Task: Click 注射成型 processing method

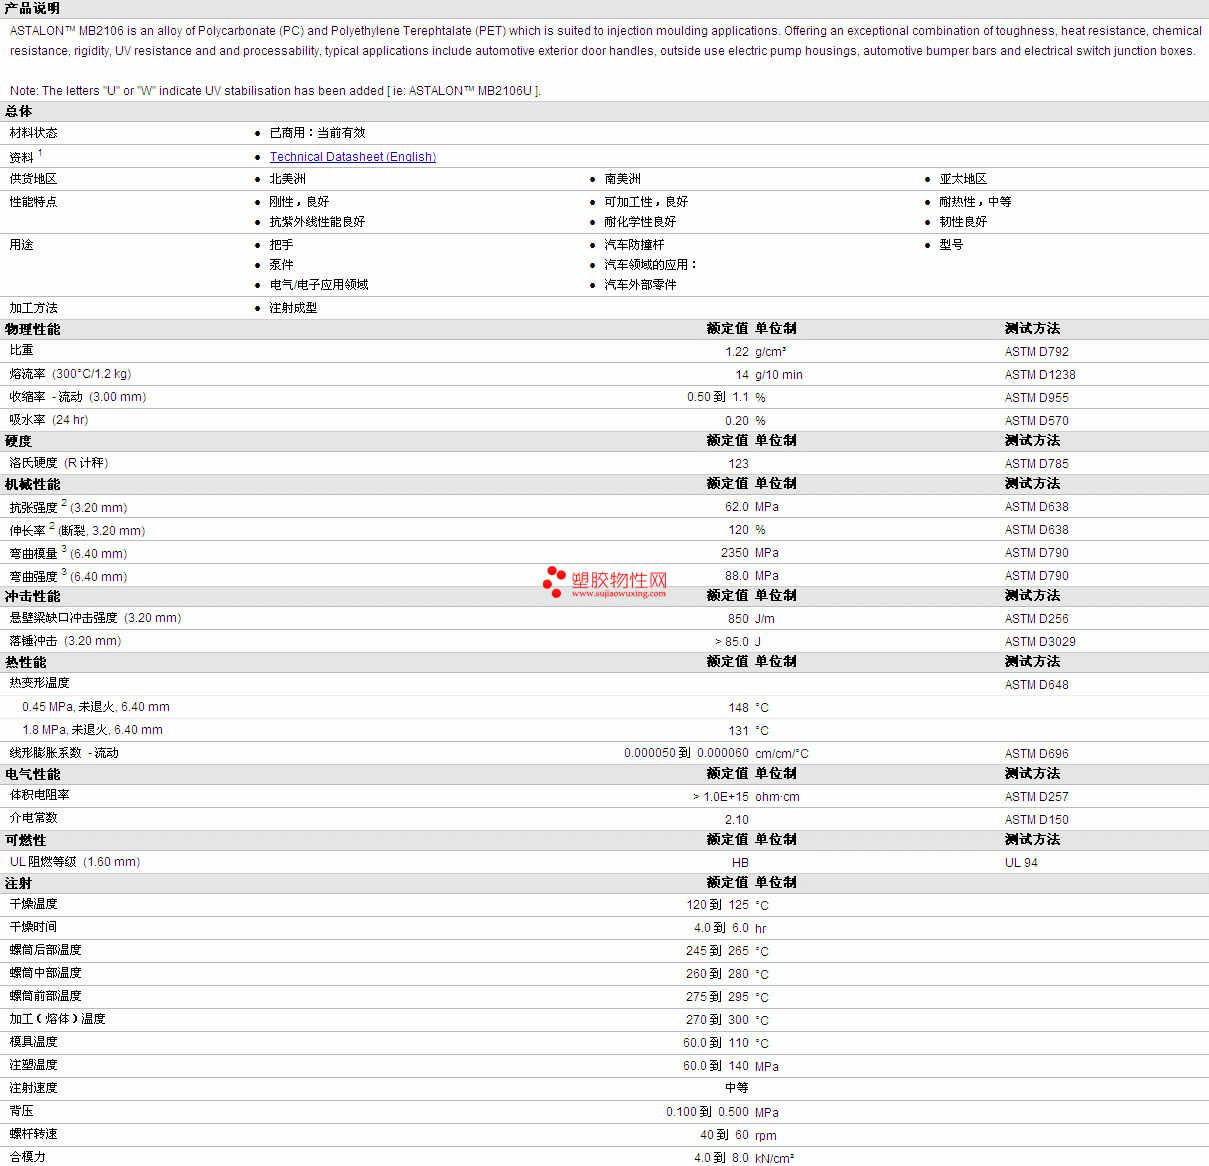Action: coord(293,308)
